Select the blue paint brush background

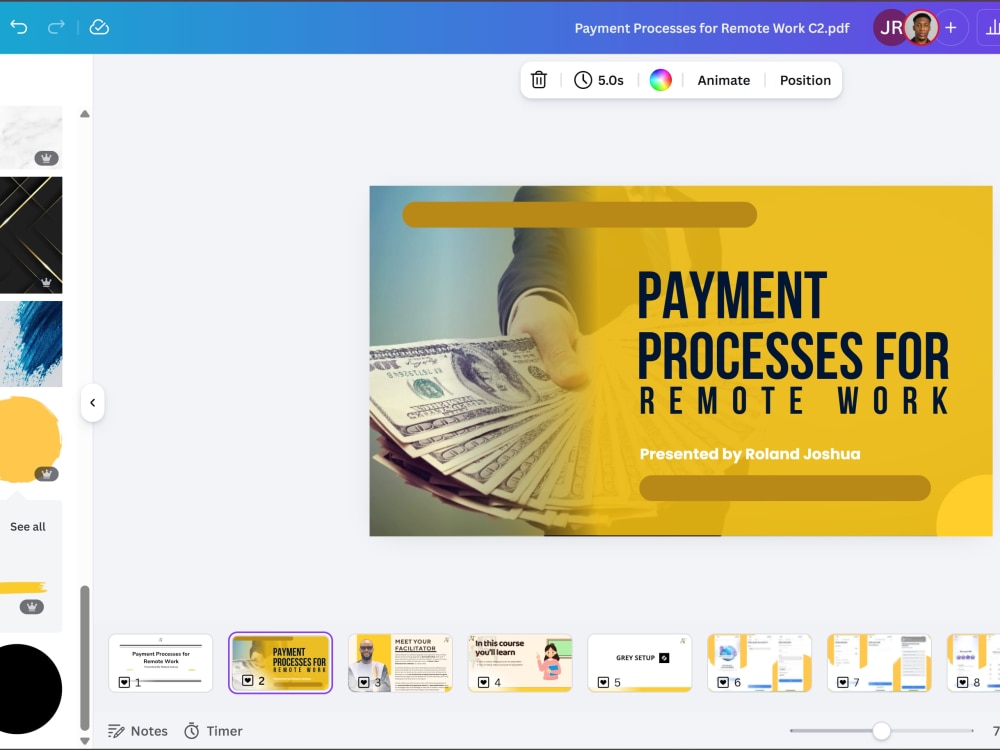point(31,344)
